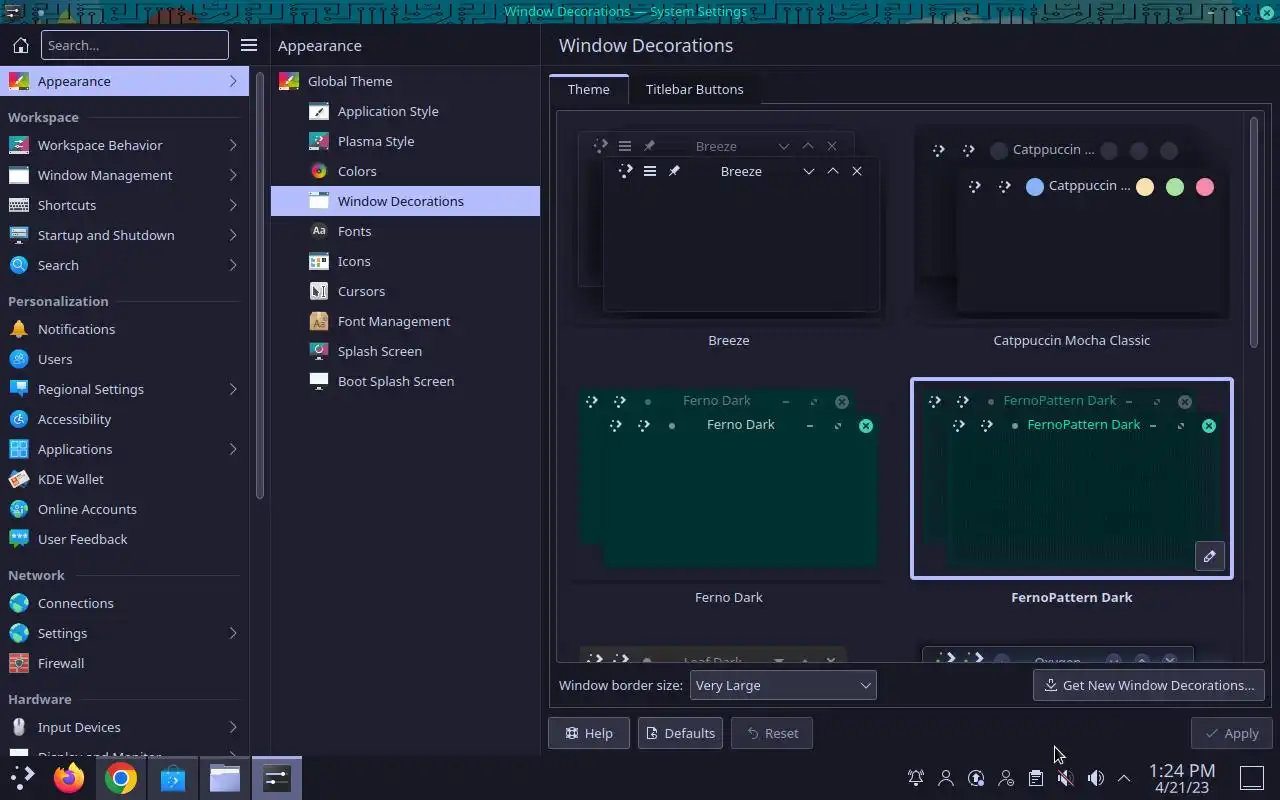Click the Search magnifier icon in sidebar
Viewport: 1280px width, 800px height.
[x=18, y=265]
